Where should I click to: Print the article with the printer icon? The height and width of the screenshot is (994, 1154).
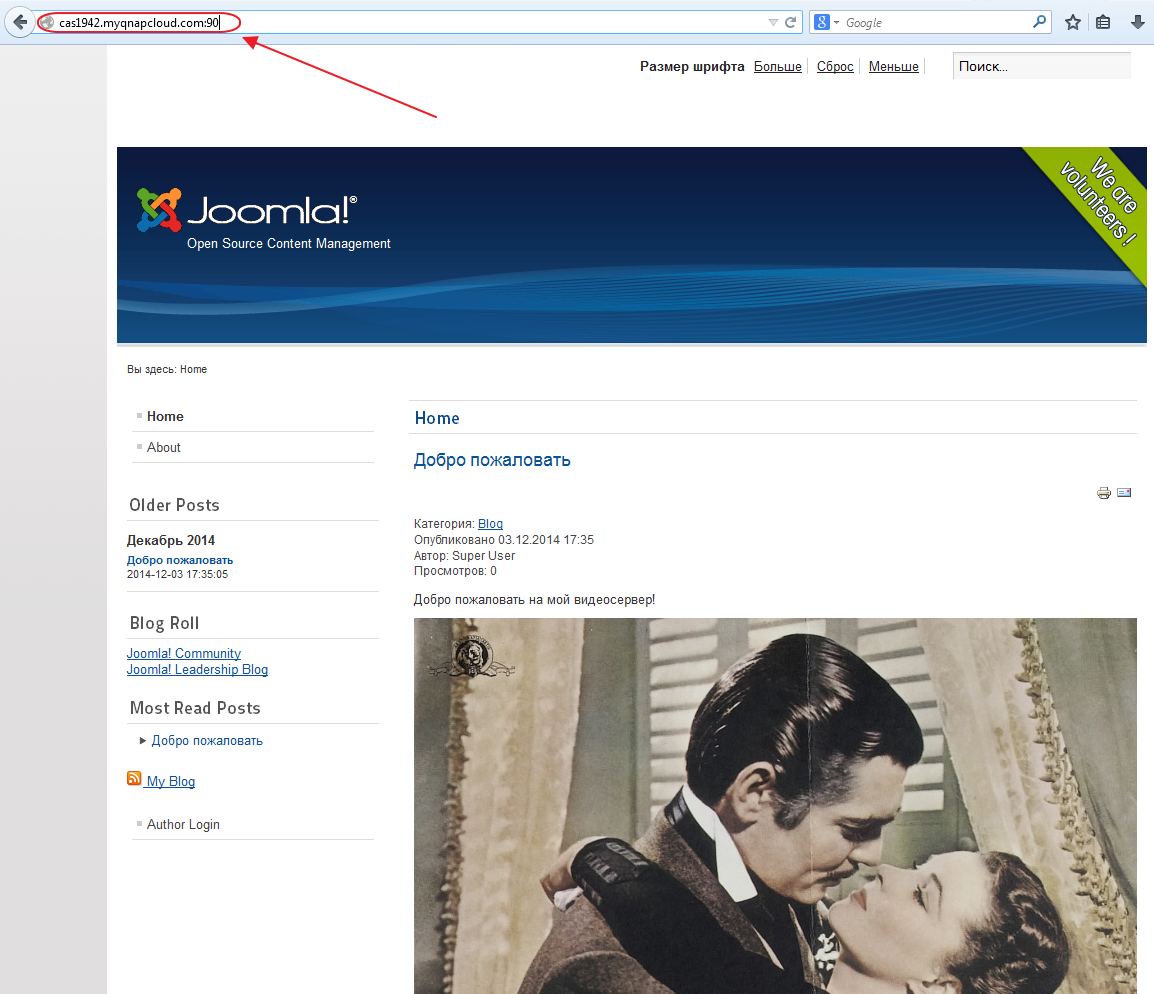[1104, 493]
